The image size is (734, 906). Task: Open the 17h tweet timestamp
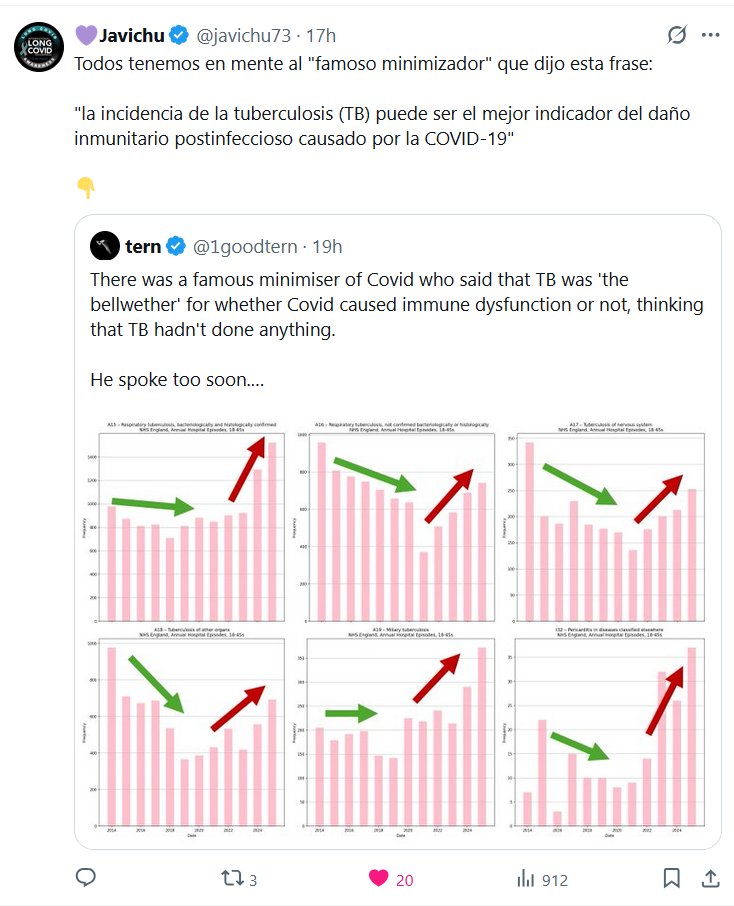pyautogui.click(x=321, y=36)
